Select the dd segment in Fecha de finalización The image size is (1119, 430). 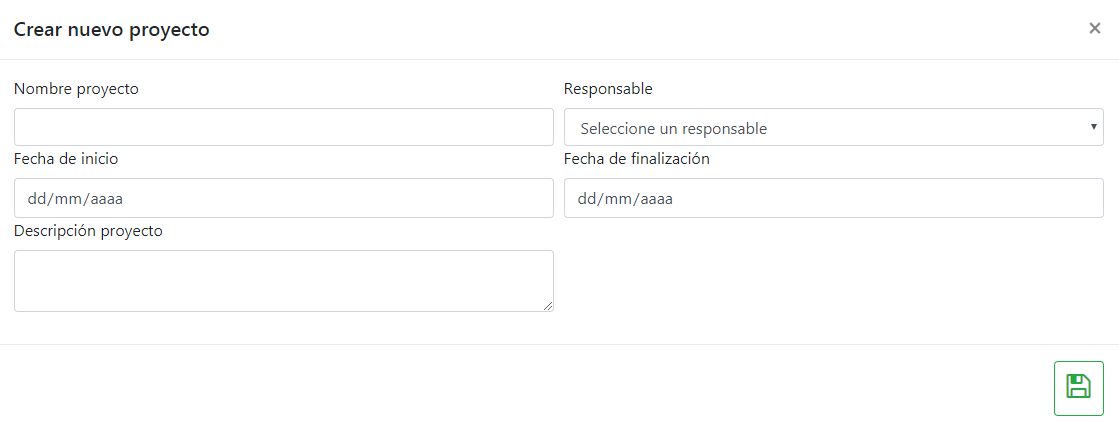pos(587,199)
